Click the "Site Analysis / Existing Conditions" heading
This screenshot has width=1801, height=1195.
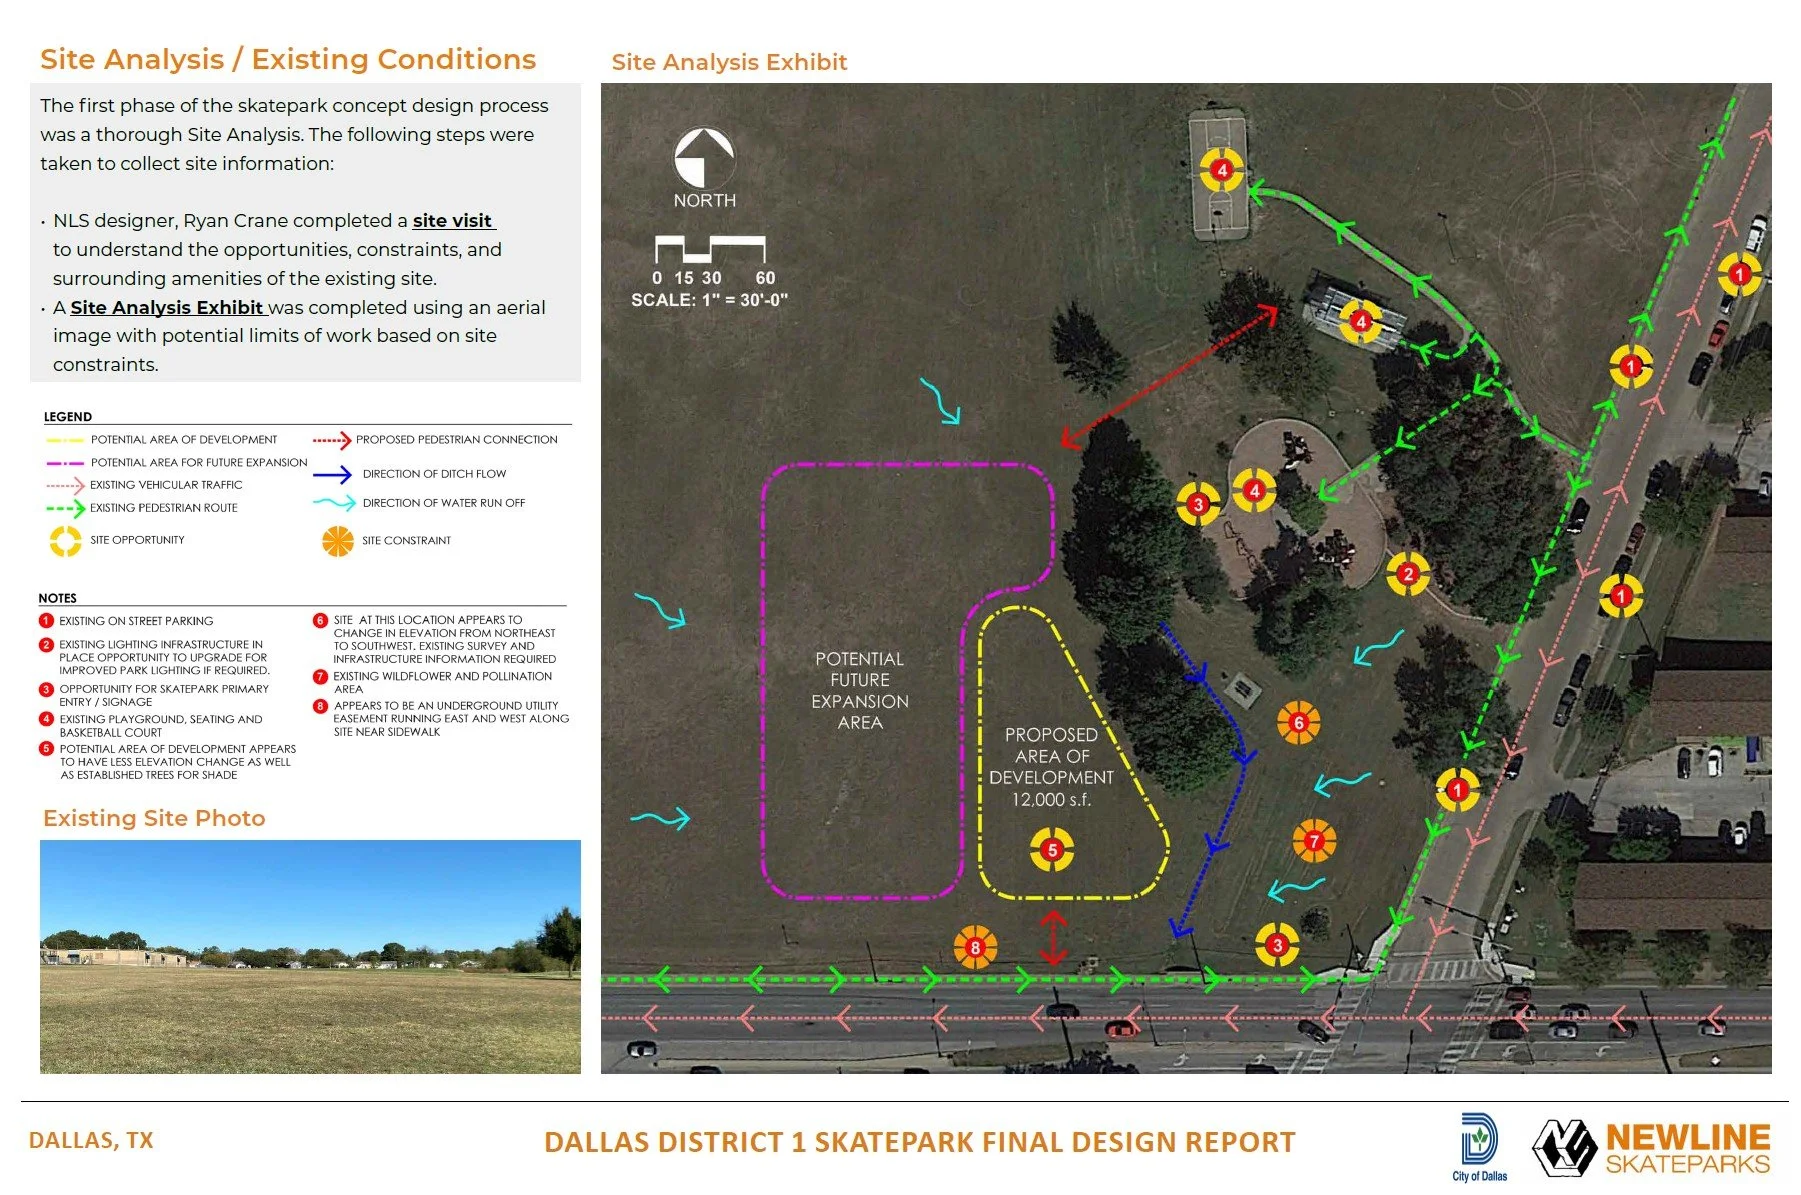(x=288, y=59)
